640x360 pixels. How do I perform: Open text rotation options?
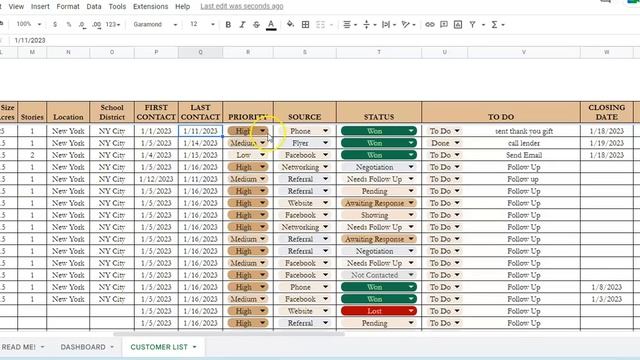click(408, 24)
